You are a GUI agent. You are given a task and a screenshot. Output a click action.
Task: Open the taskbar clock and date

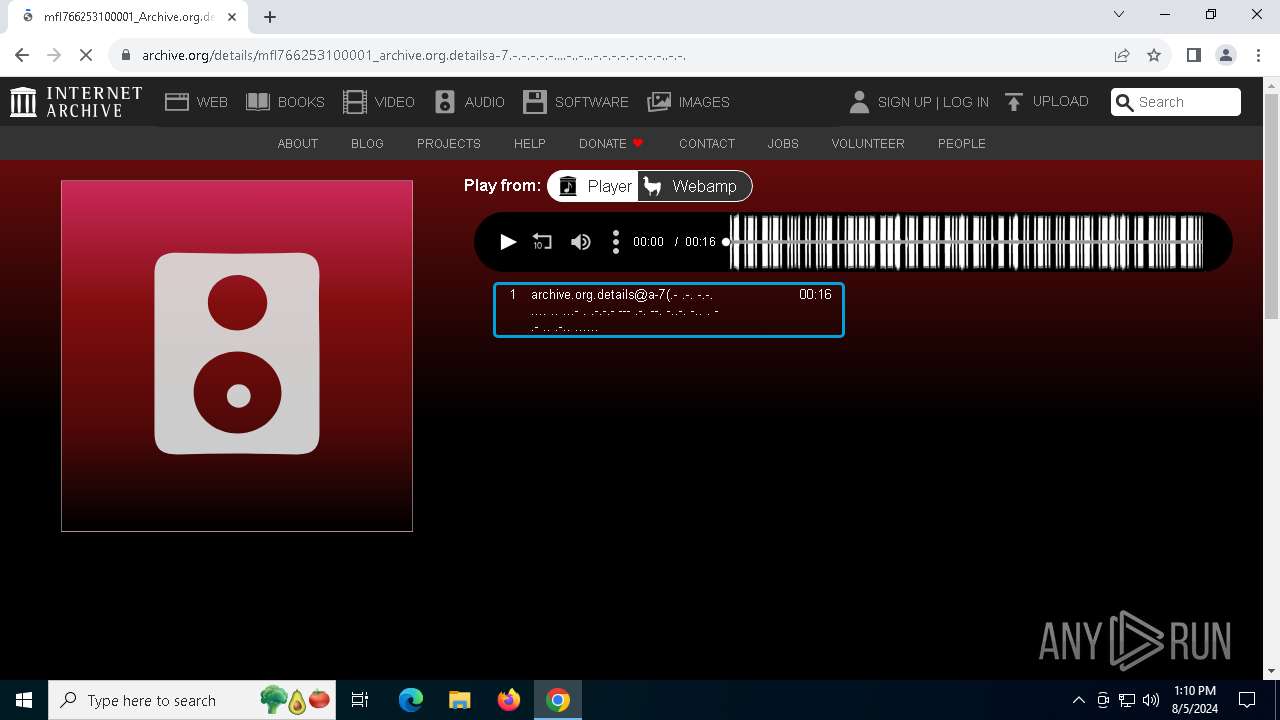point(1195,700)
